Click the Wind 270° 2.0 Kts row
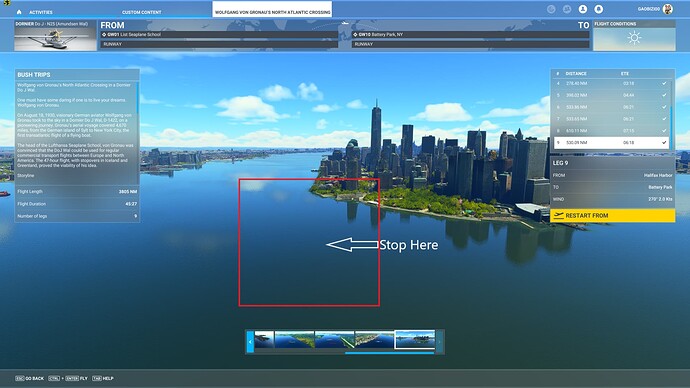 point(613,199)
